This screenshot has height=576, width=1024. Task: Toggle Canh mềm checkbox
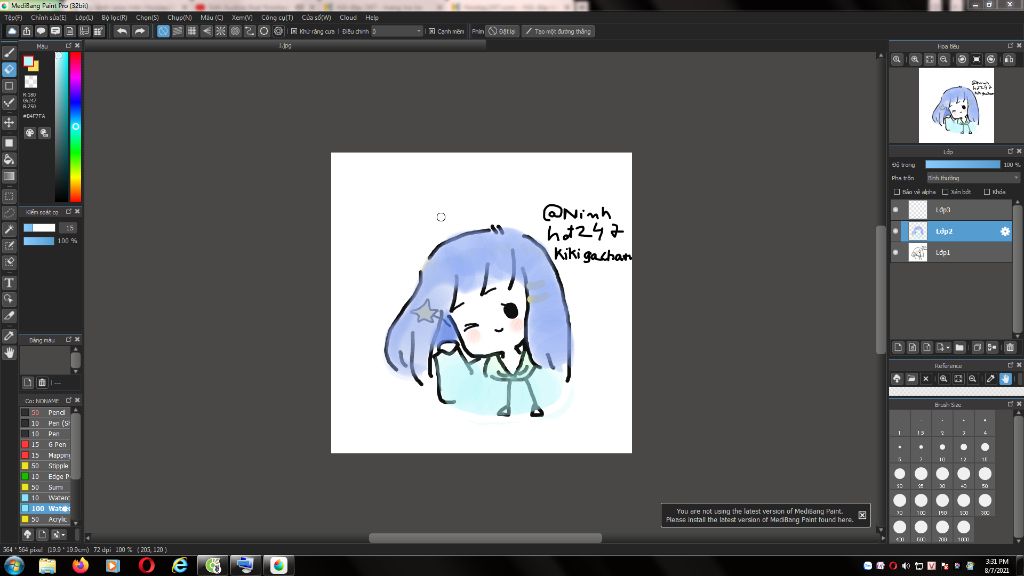click(432, 31)
